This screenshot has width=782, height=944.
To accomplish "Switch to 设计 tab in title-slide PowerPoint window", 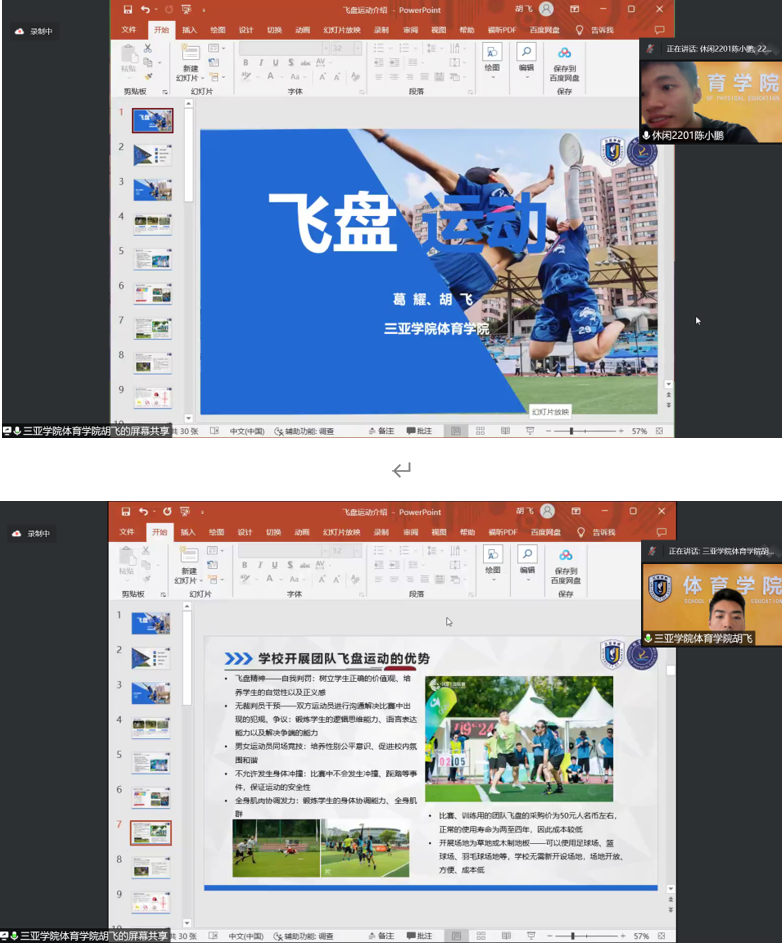I will [x=246, y=30].
